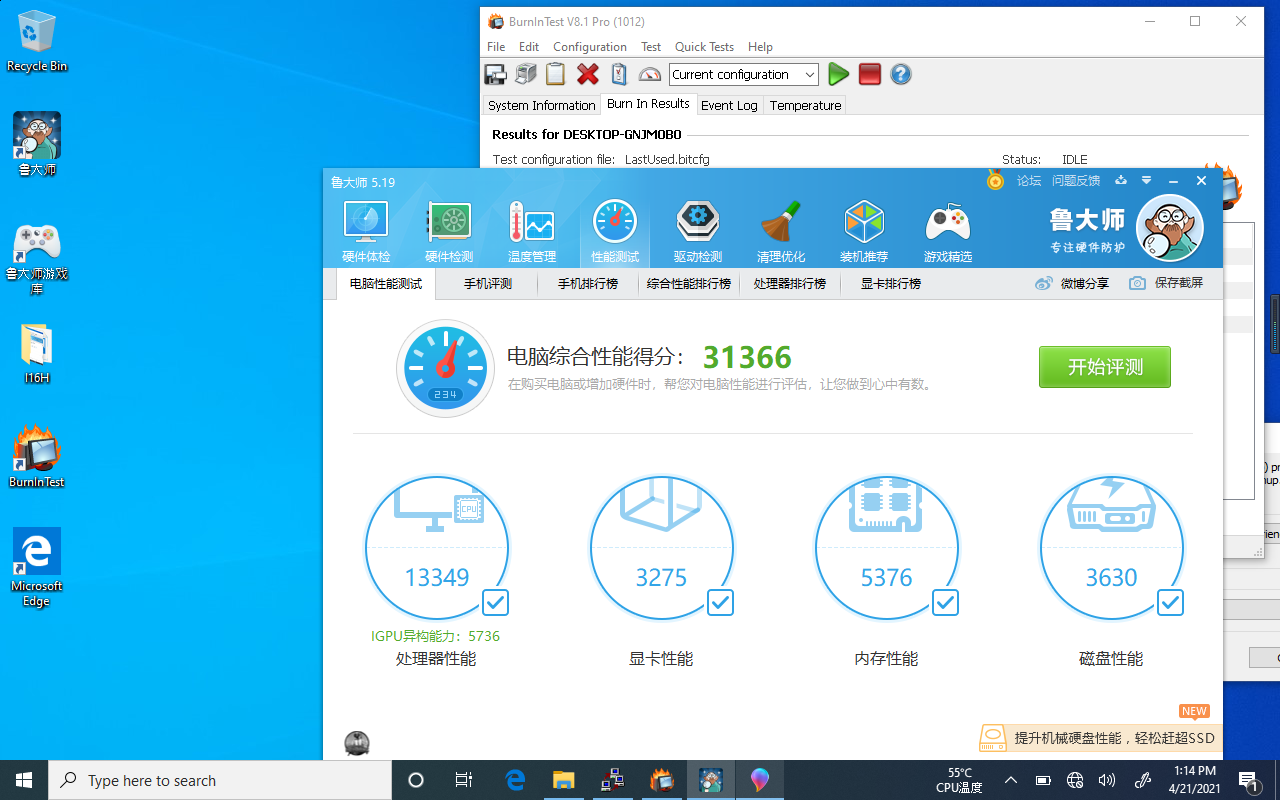Viewport: 1280px width, 800px height.
Task: Open BurnInTest help with the question mark icon
Action: pyautogui.click(x=900, y=74)
